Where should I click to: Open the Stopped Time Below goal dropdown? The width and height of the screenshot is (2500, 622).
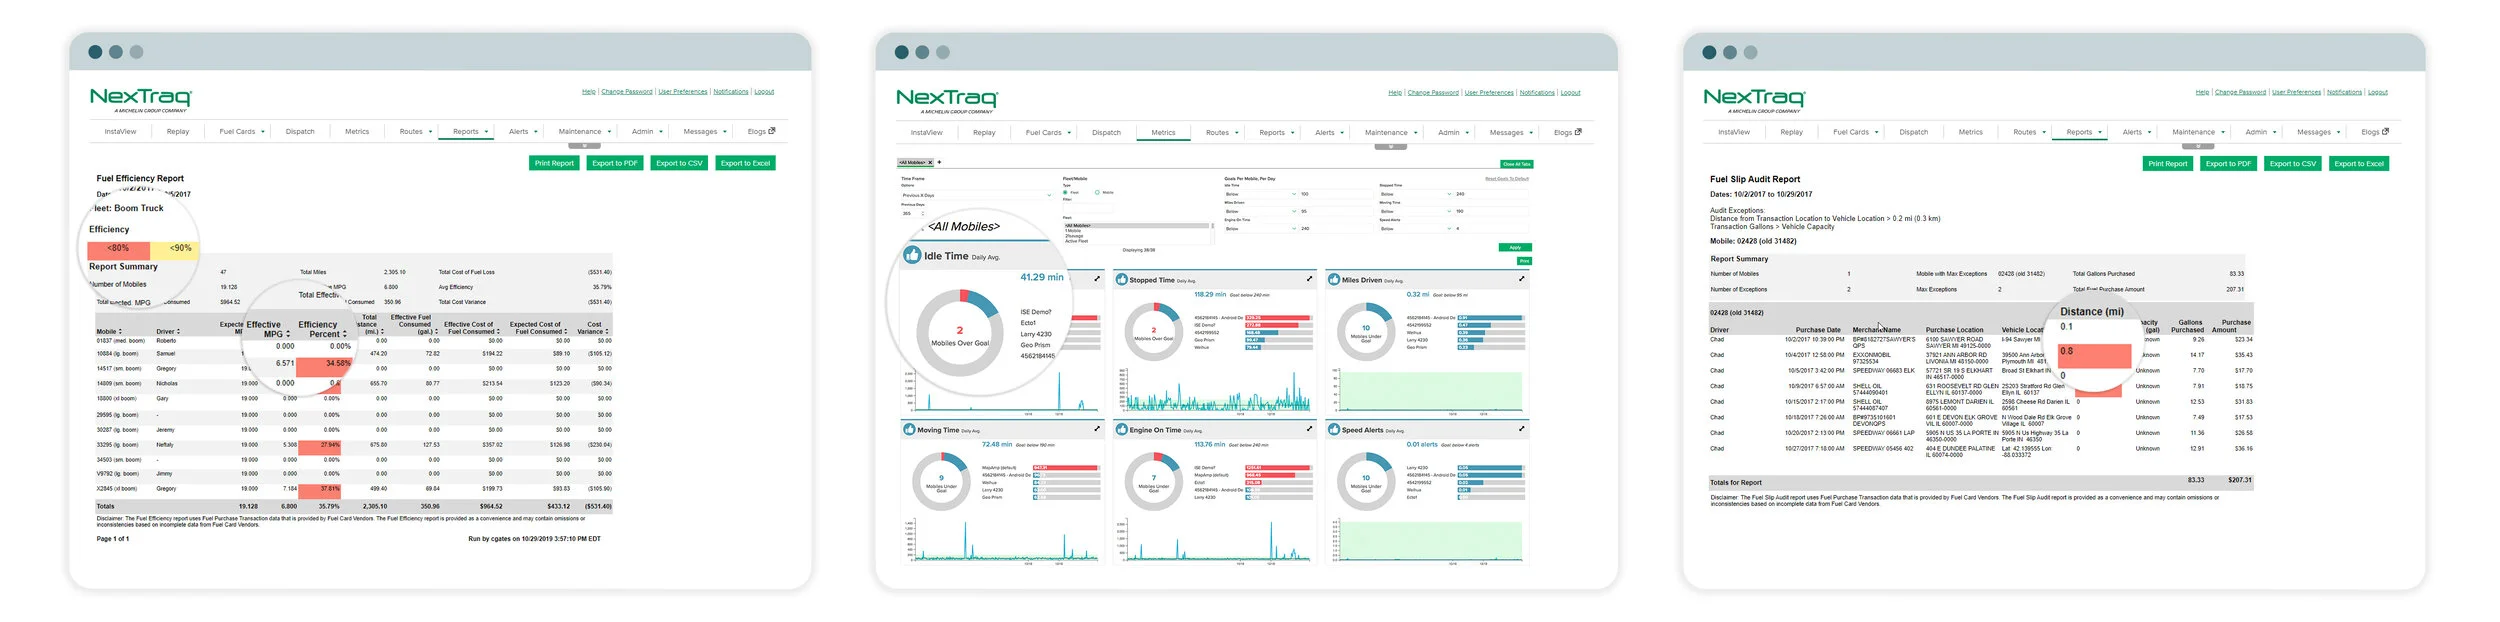tap(1415, 194)
